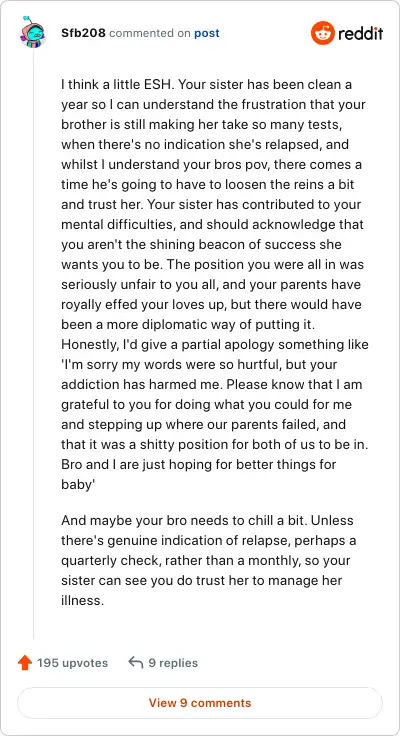This screenshot has width=400, height=736.
Task: Click the "195 upvotes" count
Action: click(73, 663)
